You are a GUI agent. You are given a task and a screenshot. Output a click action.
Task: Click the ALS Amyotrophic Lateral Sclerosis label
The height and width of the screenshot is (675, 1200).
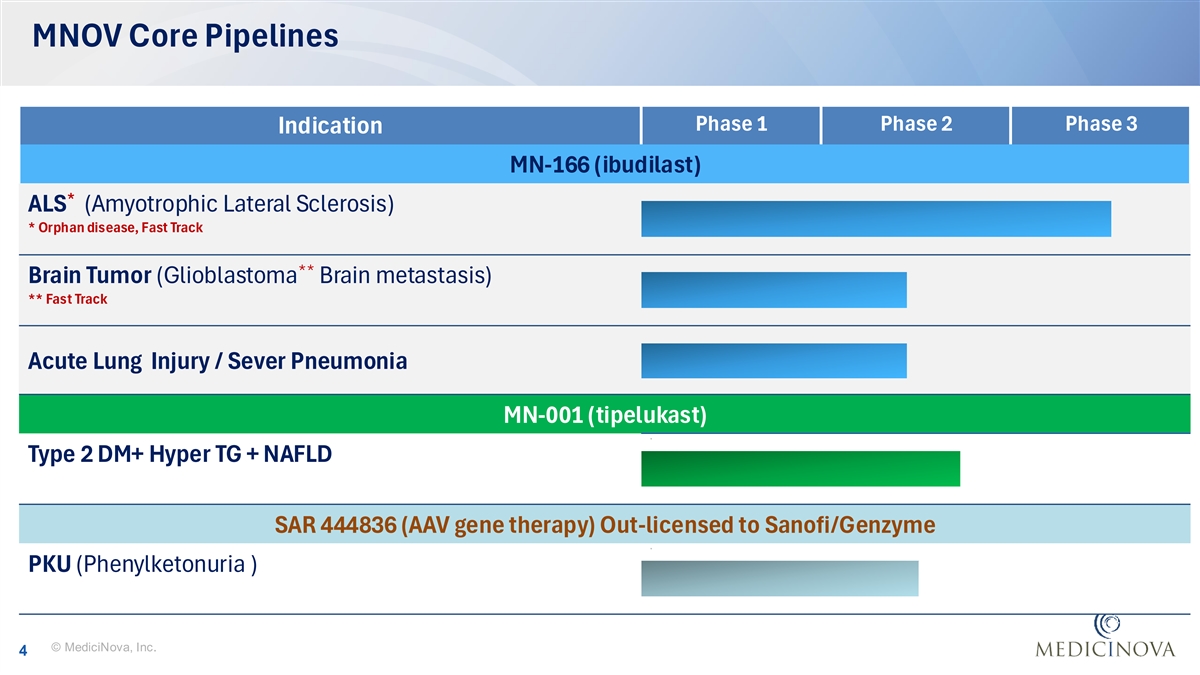point(211,205)
